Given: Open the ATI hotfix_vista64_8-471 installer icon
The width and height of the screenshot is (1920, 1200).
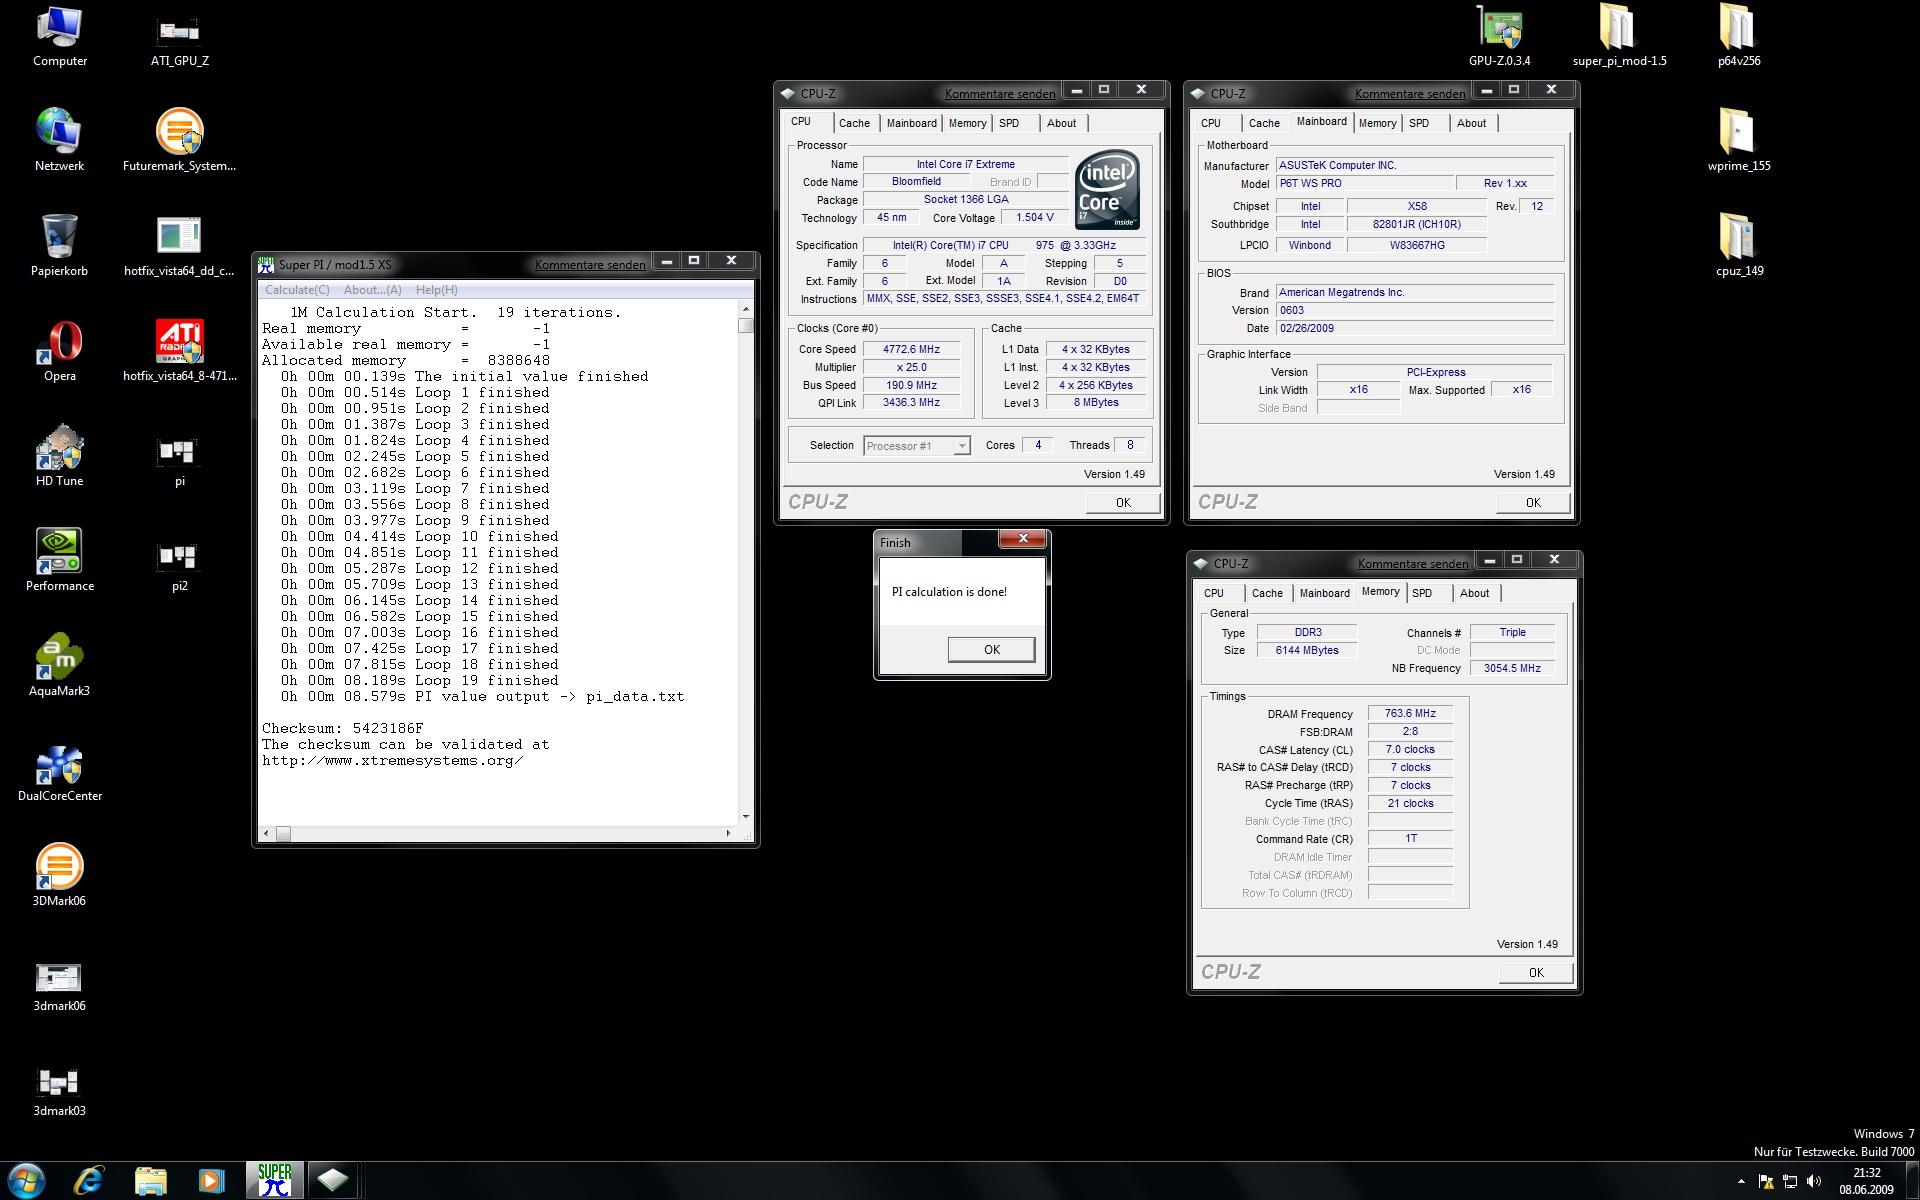Looking at the screenshot, I should [x=179, y=351].
